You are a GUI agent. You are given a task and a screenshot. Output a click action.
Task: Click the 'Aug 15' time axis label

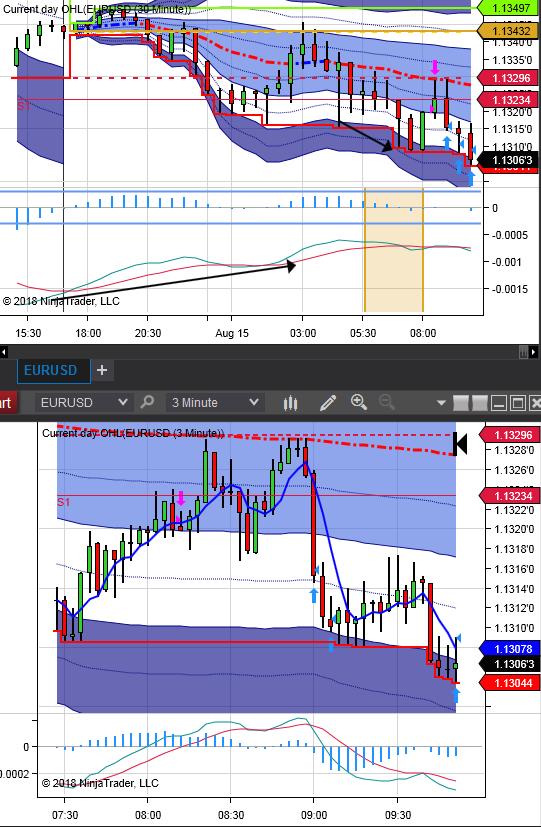click(231, 333)
